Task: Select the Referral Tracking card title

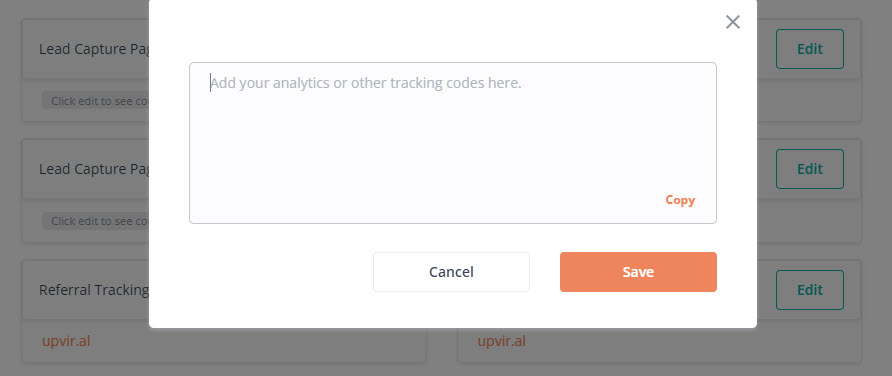Action: point(94,290)
